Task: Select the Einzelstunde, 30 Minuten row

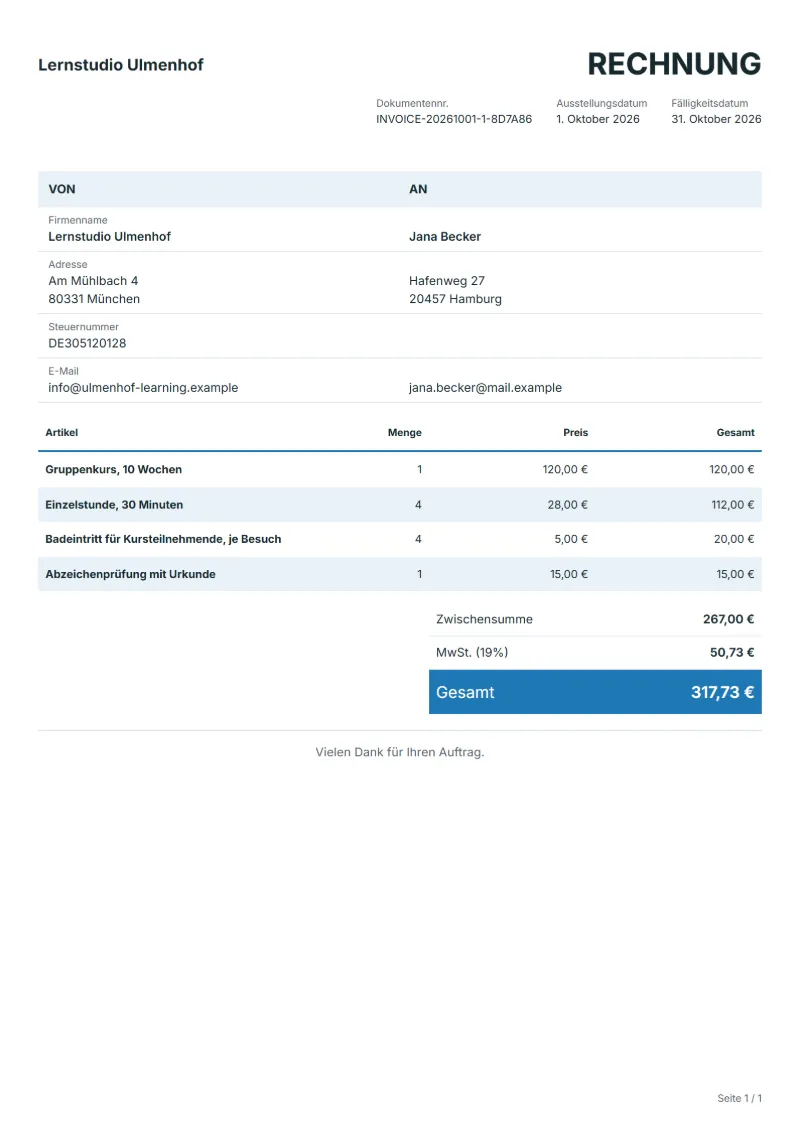Action: click(400, 505)
